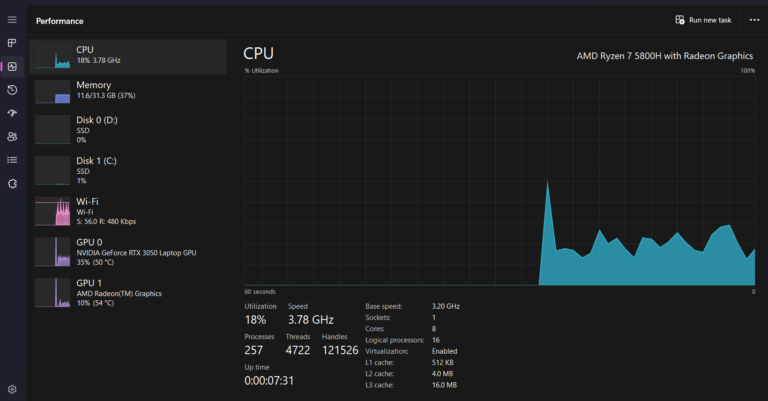Select the Memory performance entry

(128, 92)
